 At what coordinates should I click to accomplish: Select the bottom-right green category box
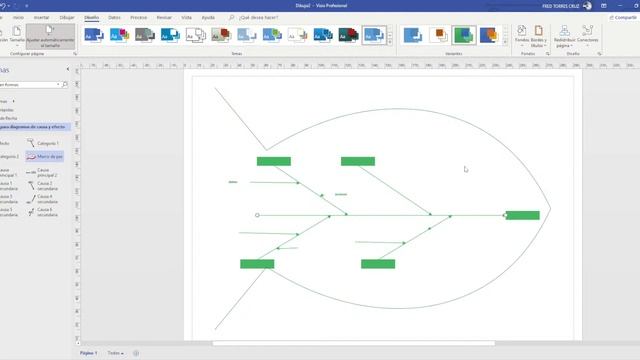(x=378, y=264)
